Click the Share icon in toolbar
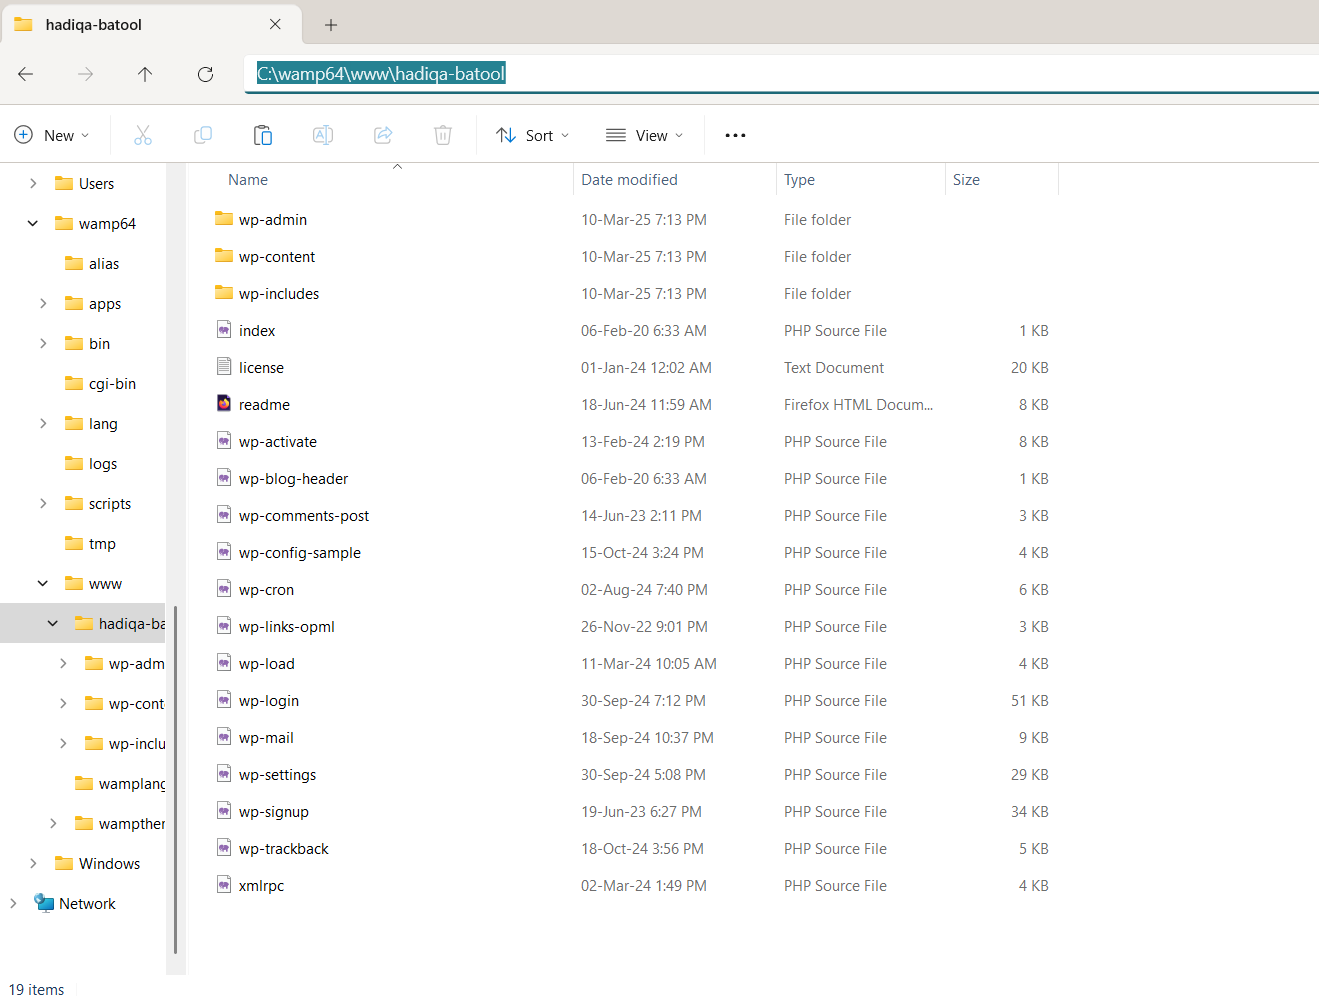1319x998 pixels. [383, 135]
